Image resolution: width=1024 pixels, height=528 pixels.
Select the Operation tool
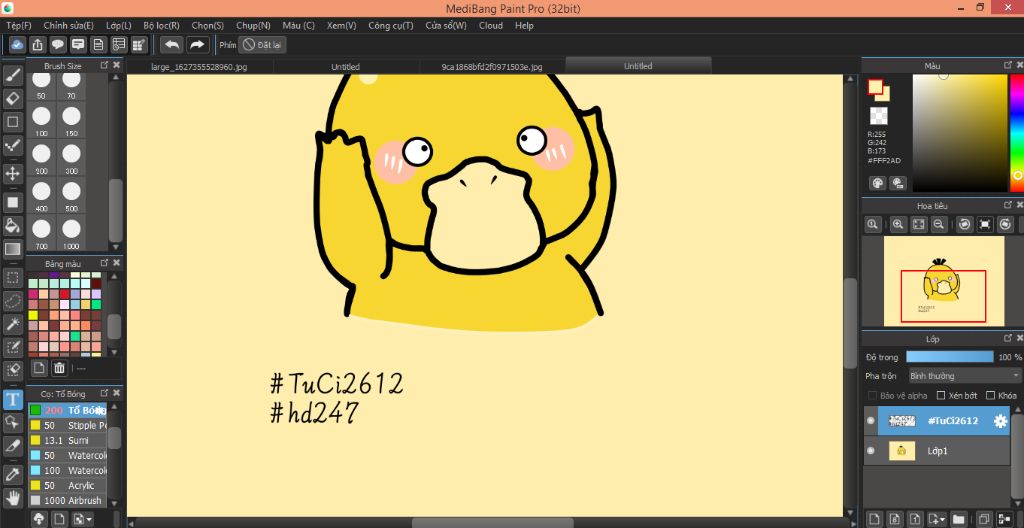(x=12, y=422)
